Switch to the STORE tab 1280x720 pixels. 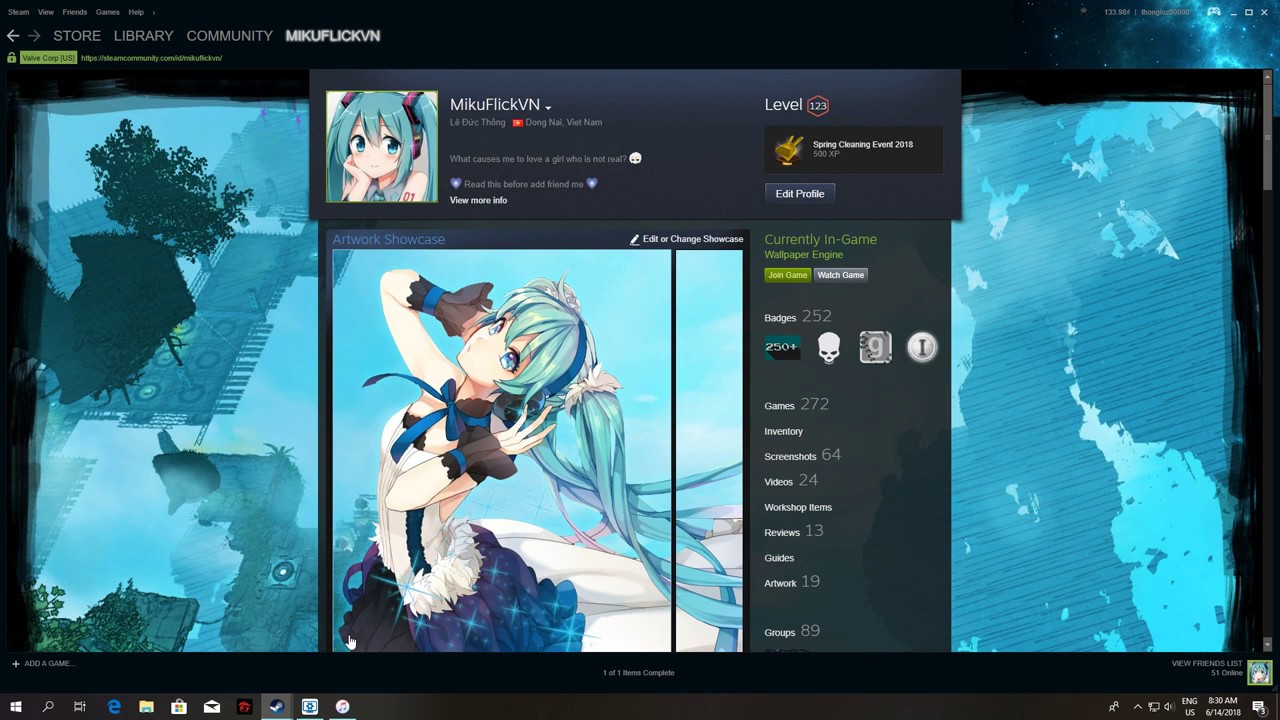tap(77, 36)
